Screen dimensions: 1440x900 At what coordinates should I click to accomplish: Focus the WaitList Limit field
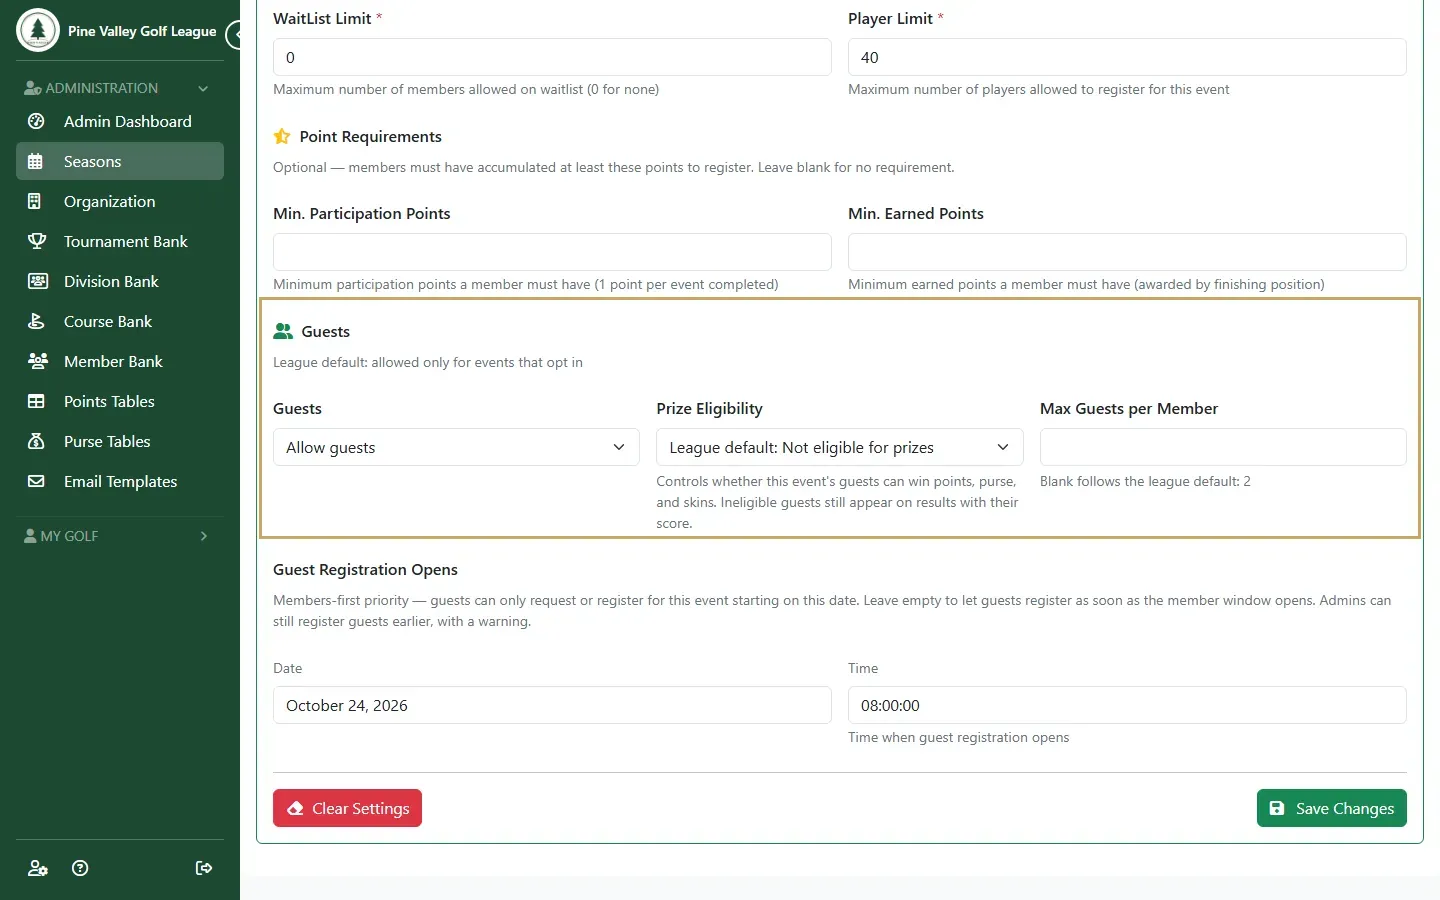[552, 57]
